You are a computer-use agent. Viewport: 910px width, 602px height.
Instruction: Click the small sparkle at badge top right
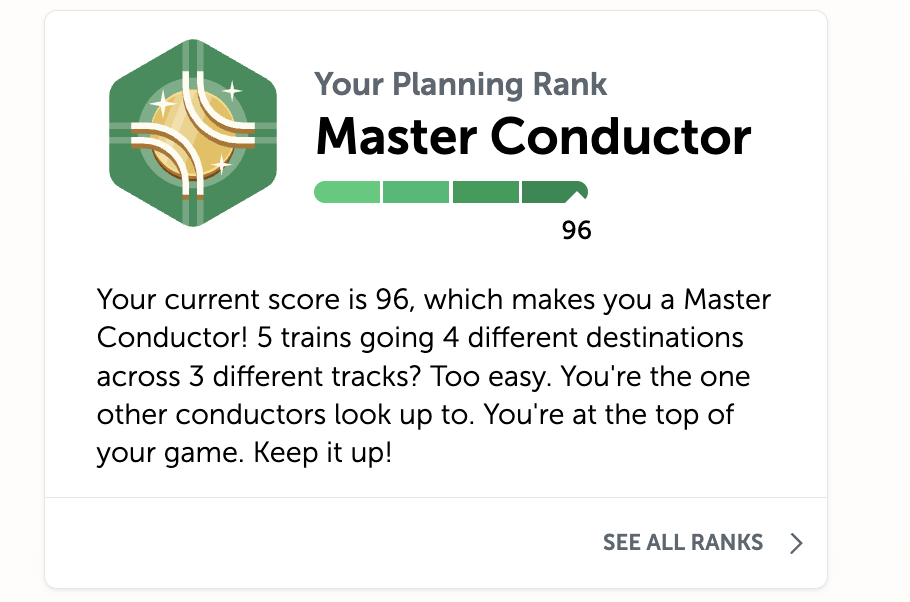(233, 91)
